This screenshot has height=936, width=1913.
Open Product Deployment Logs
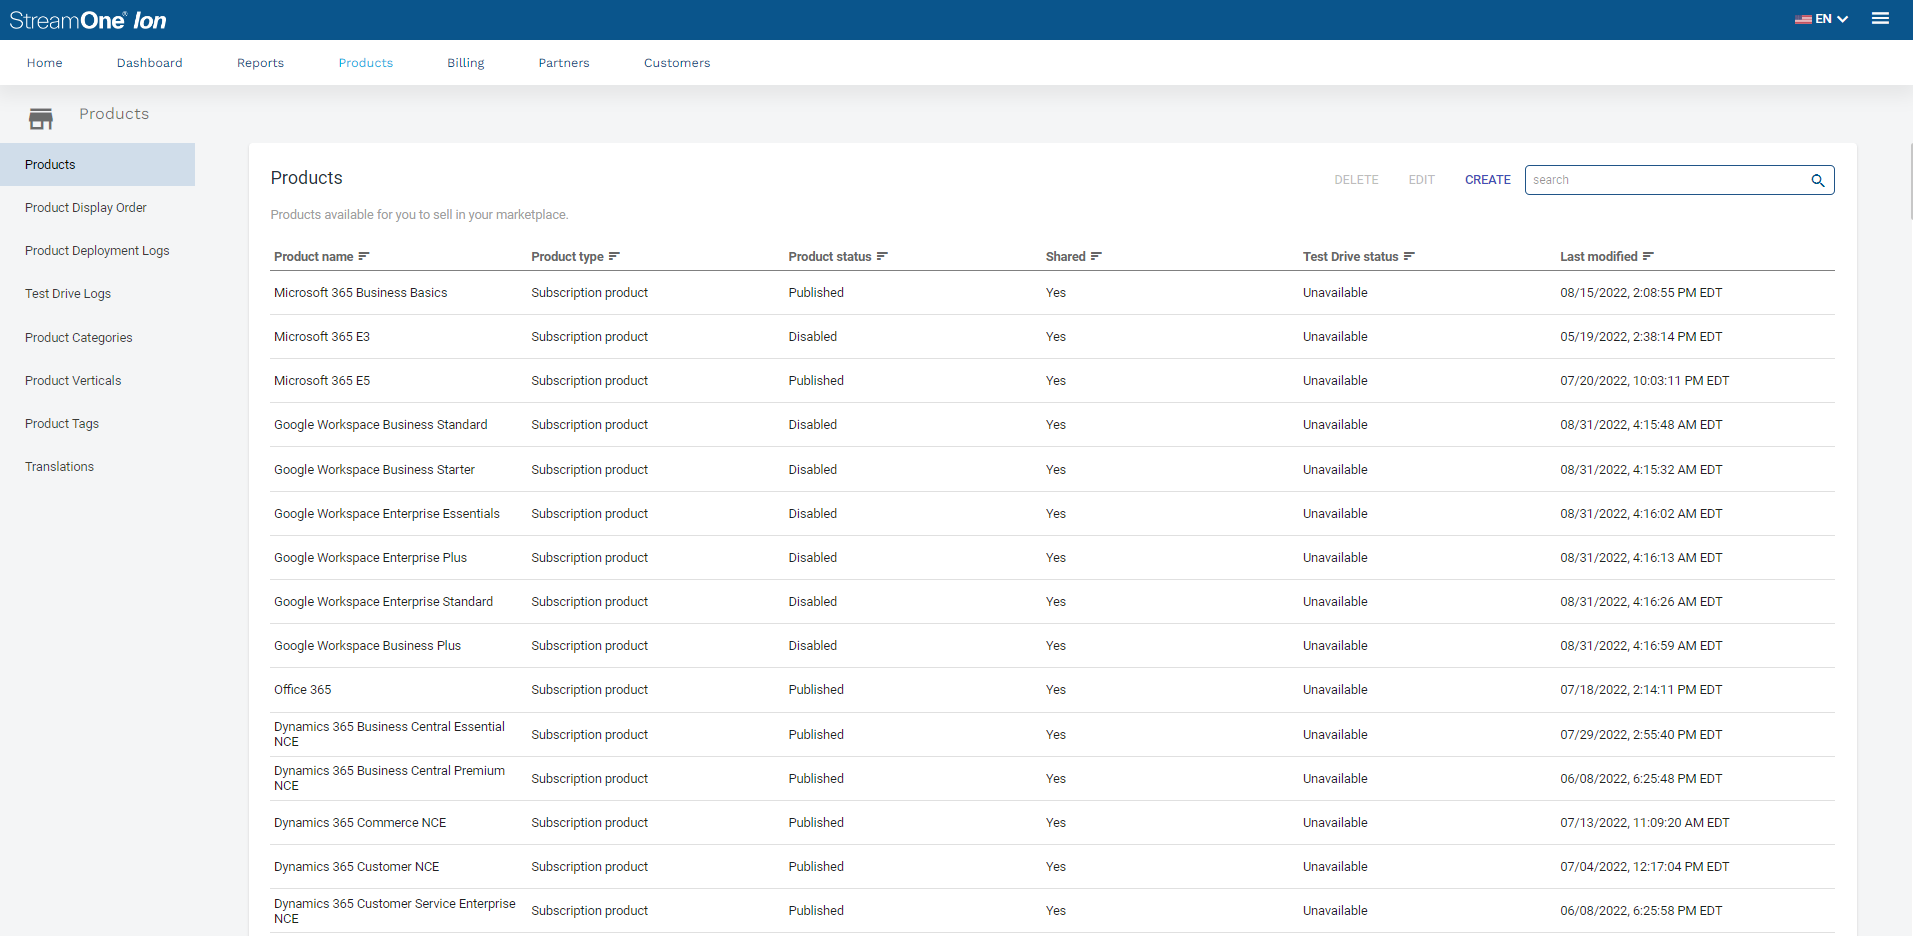pyautogui.click(x=97, y=251)
